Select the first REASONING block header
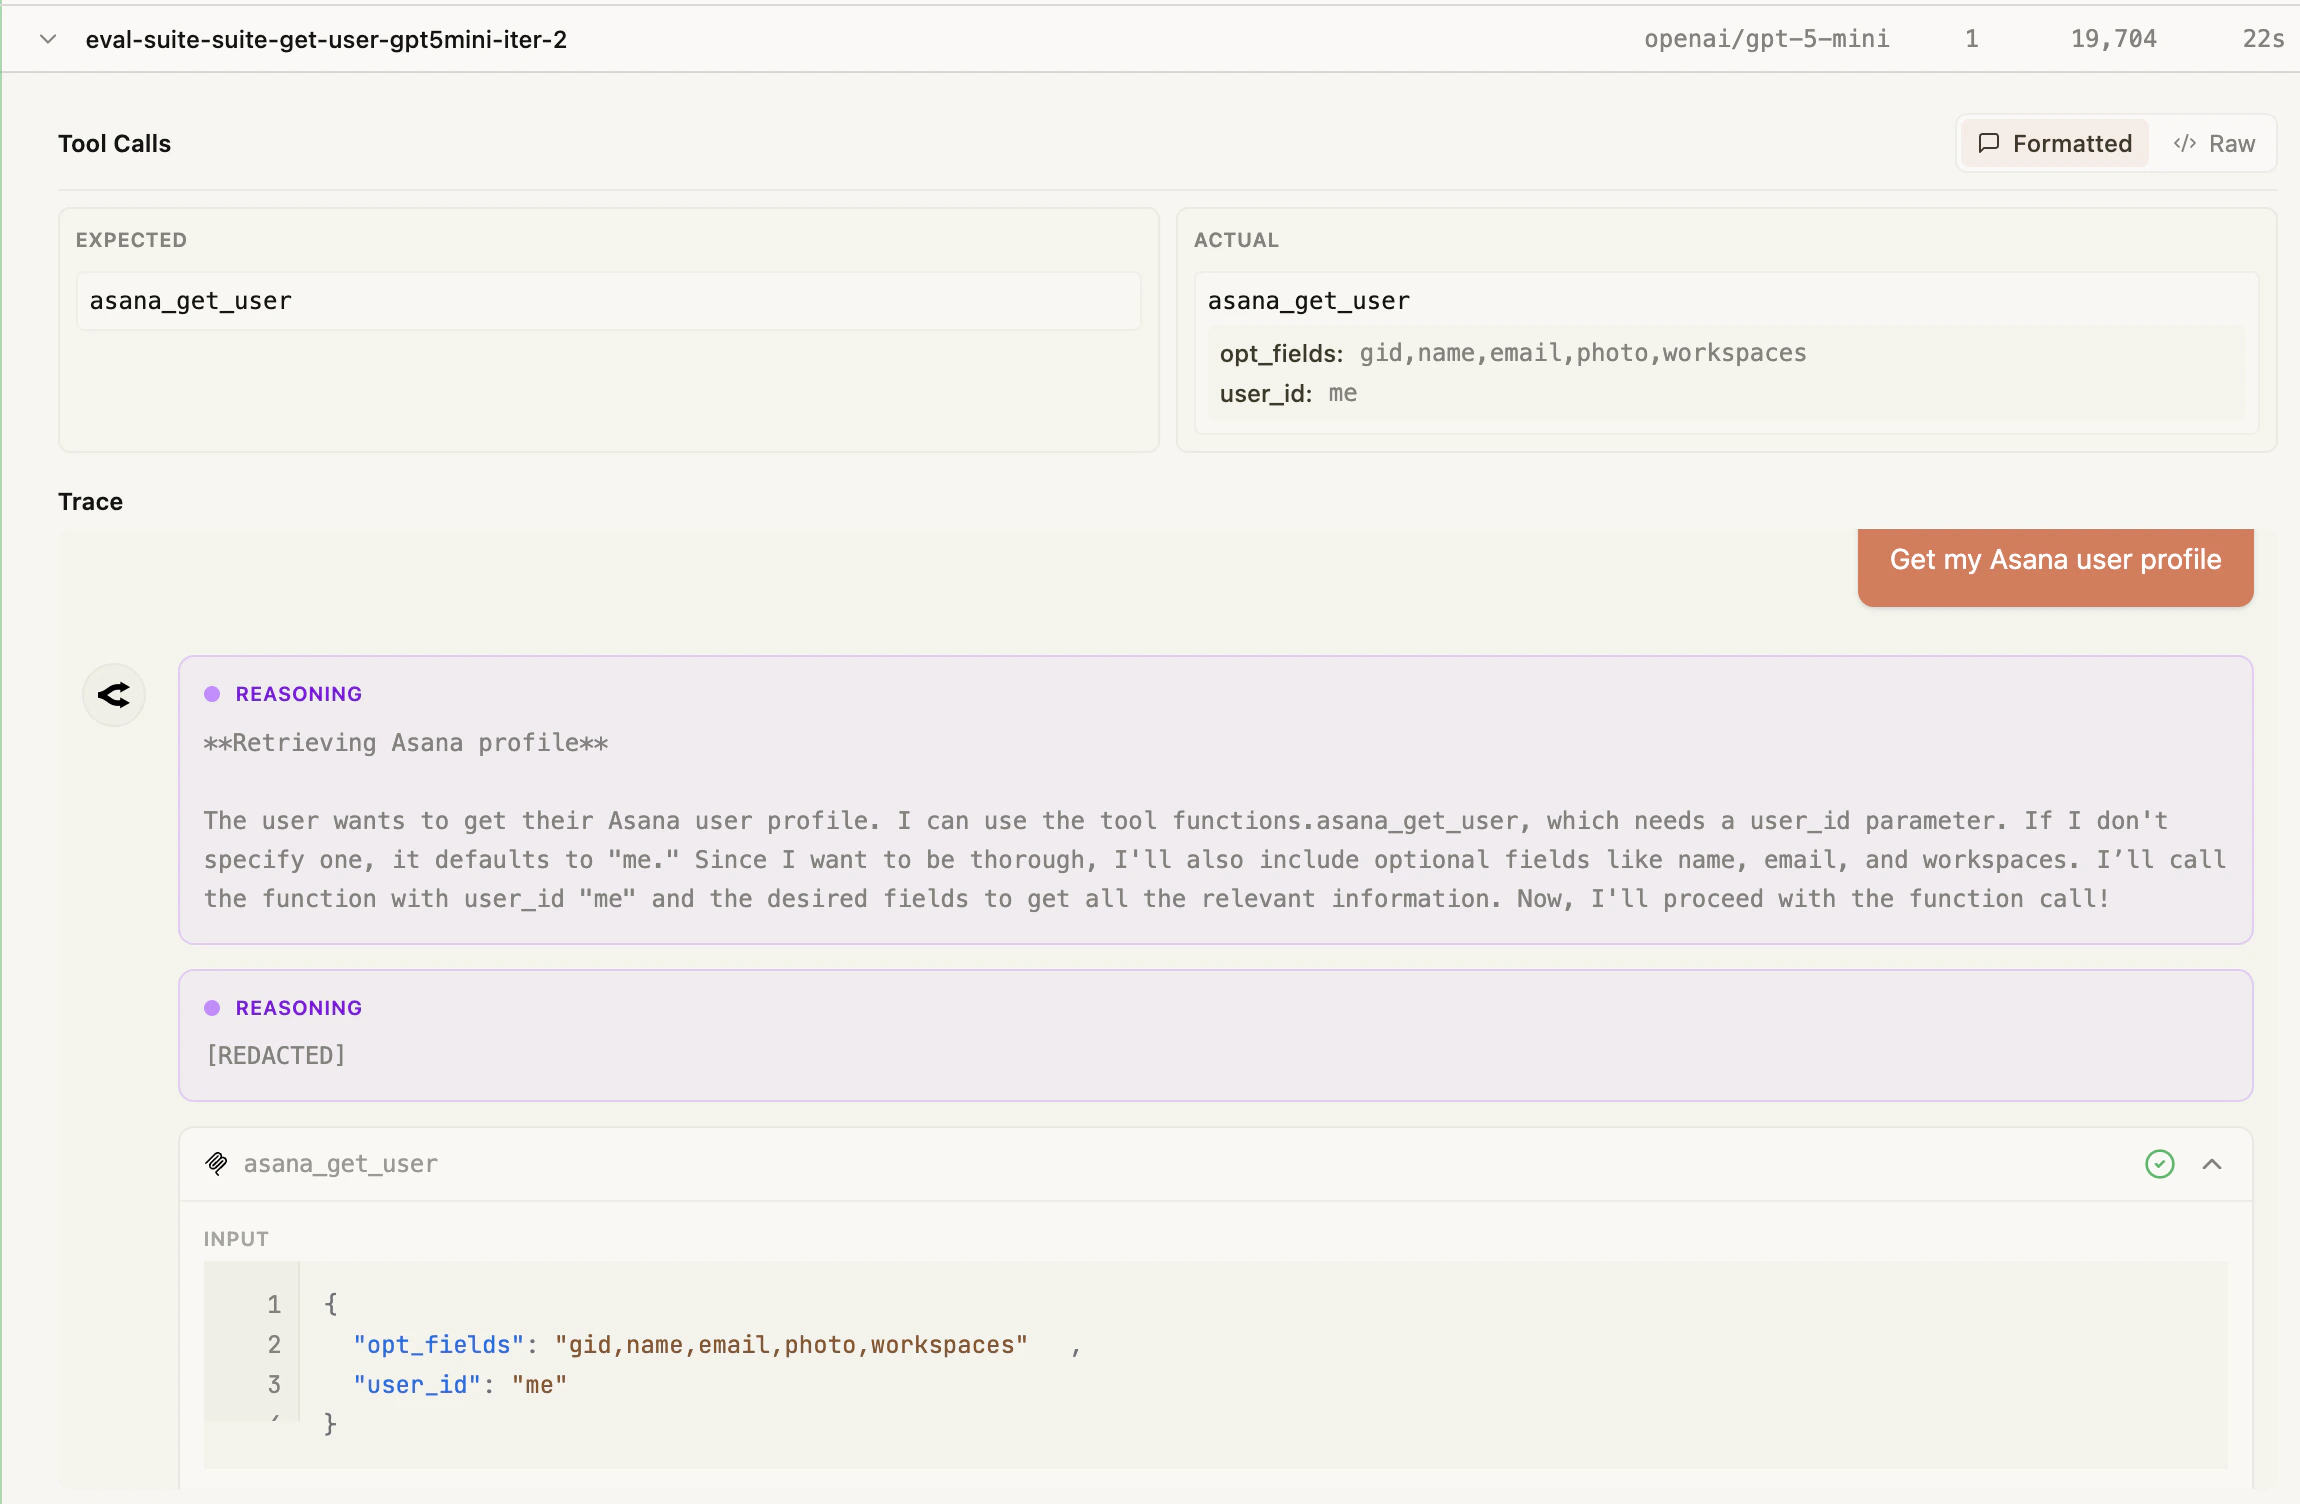The width and height of the screenshot is (2300, 1504). 298,693
